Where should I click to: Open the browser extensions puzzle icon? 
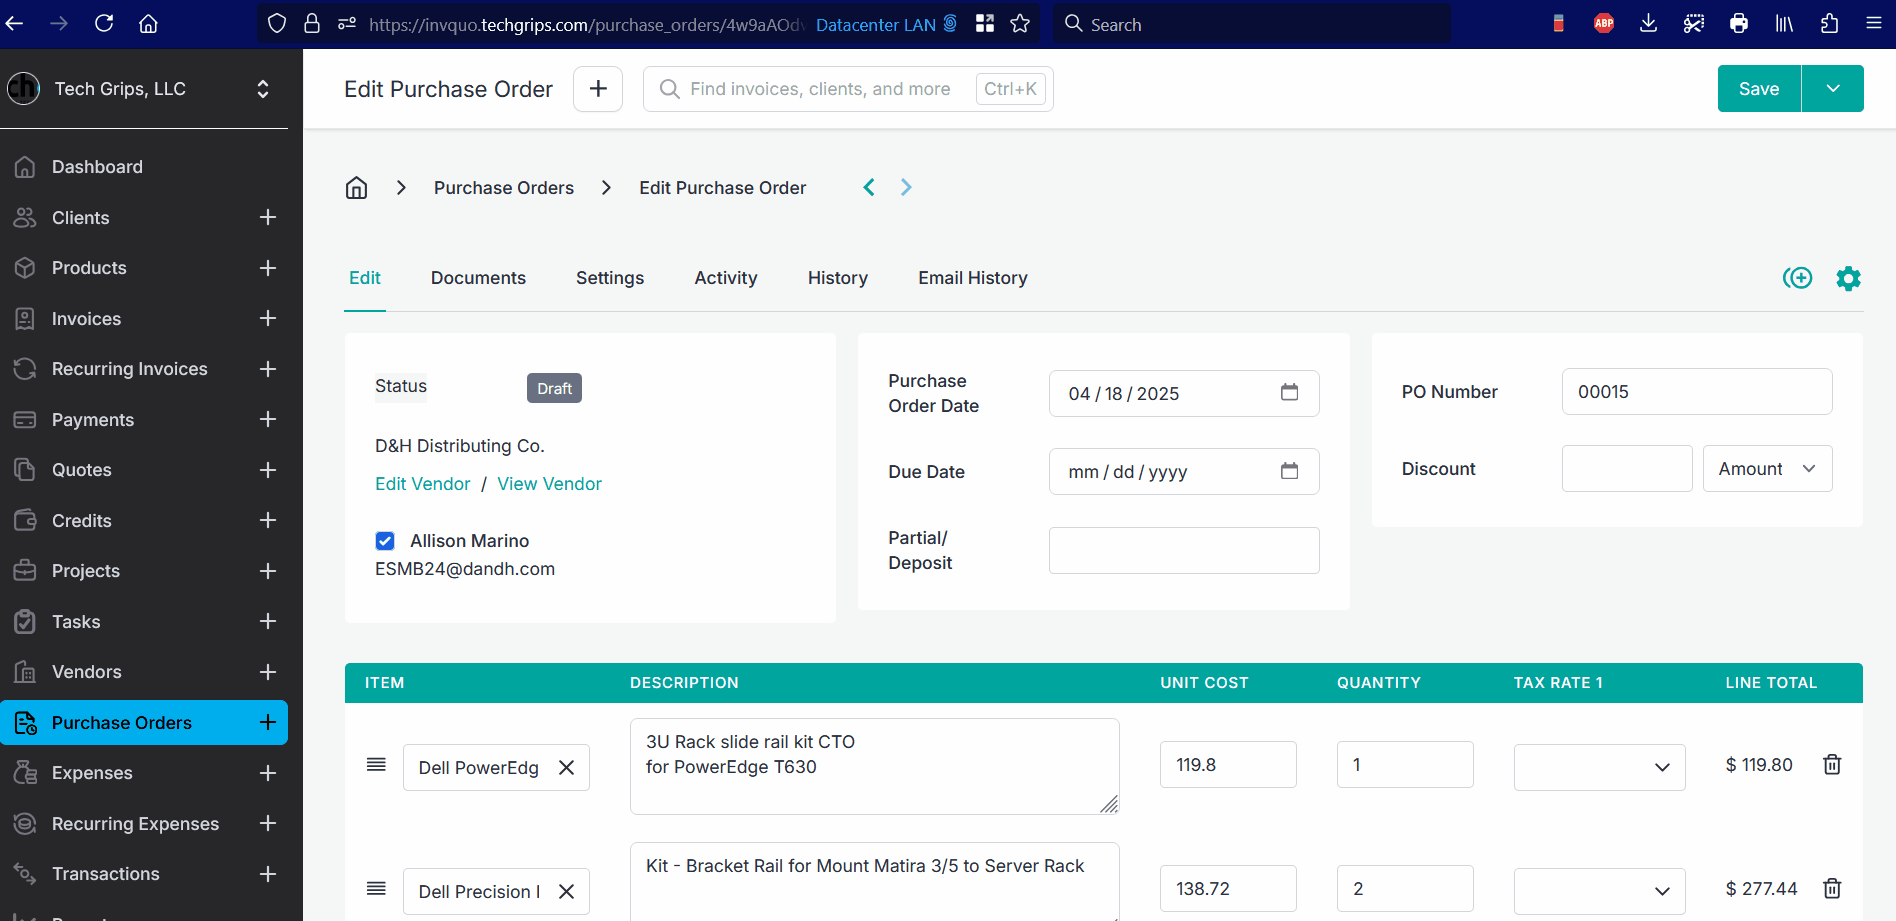point(1829,23)
